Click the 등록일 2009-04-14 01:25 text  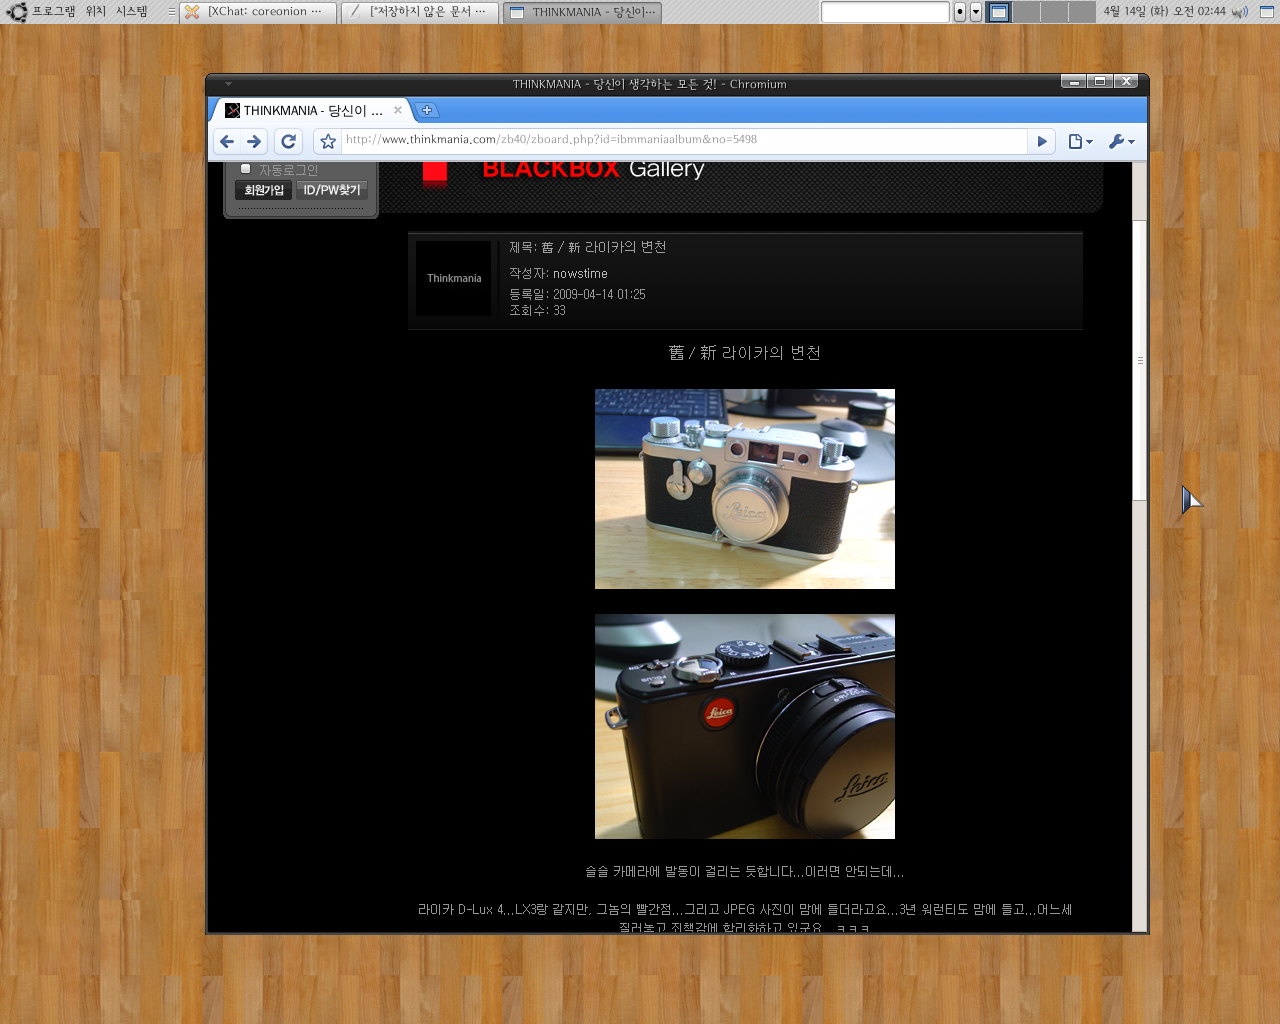pyautogui.click(x=577, y=294)
